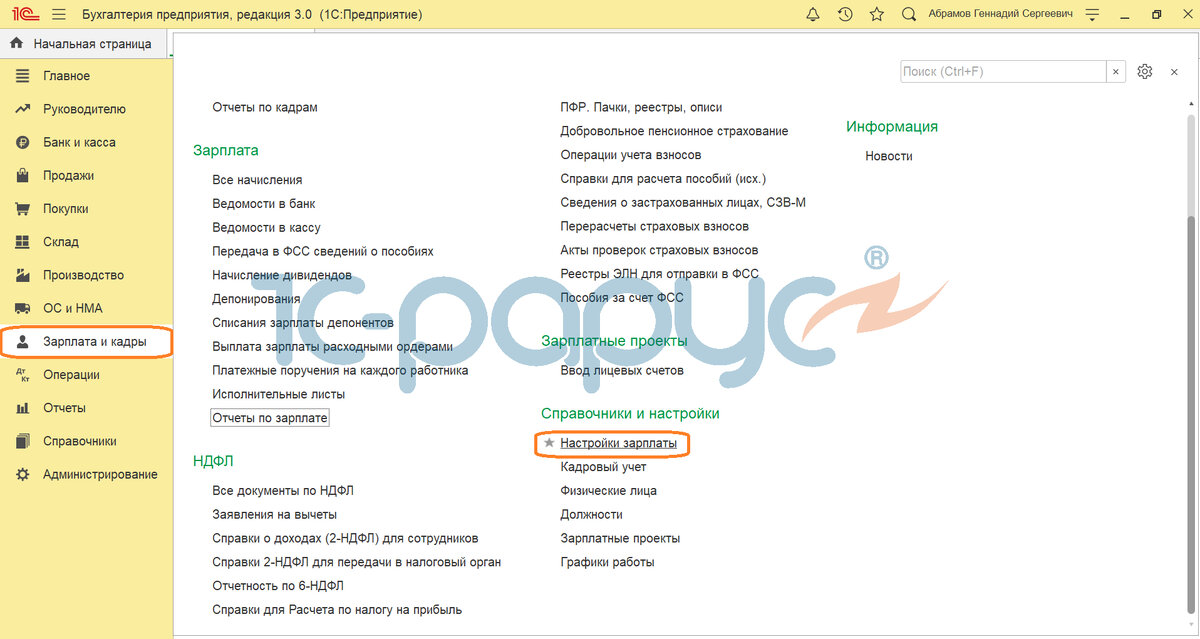Image resolution: width=1200 pixels, height=639 pixels.
Task: Click the Справочники books icon
Action: pos(22,441)
